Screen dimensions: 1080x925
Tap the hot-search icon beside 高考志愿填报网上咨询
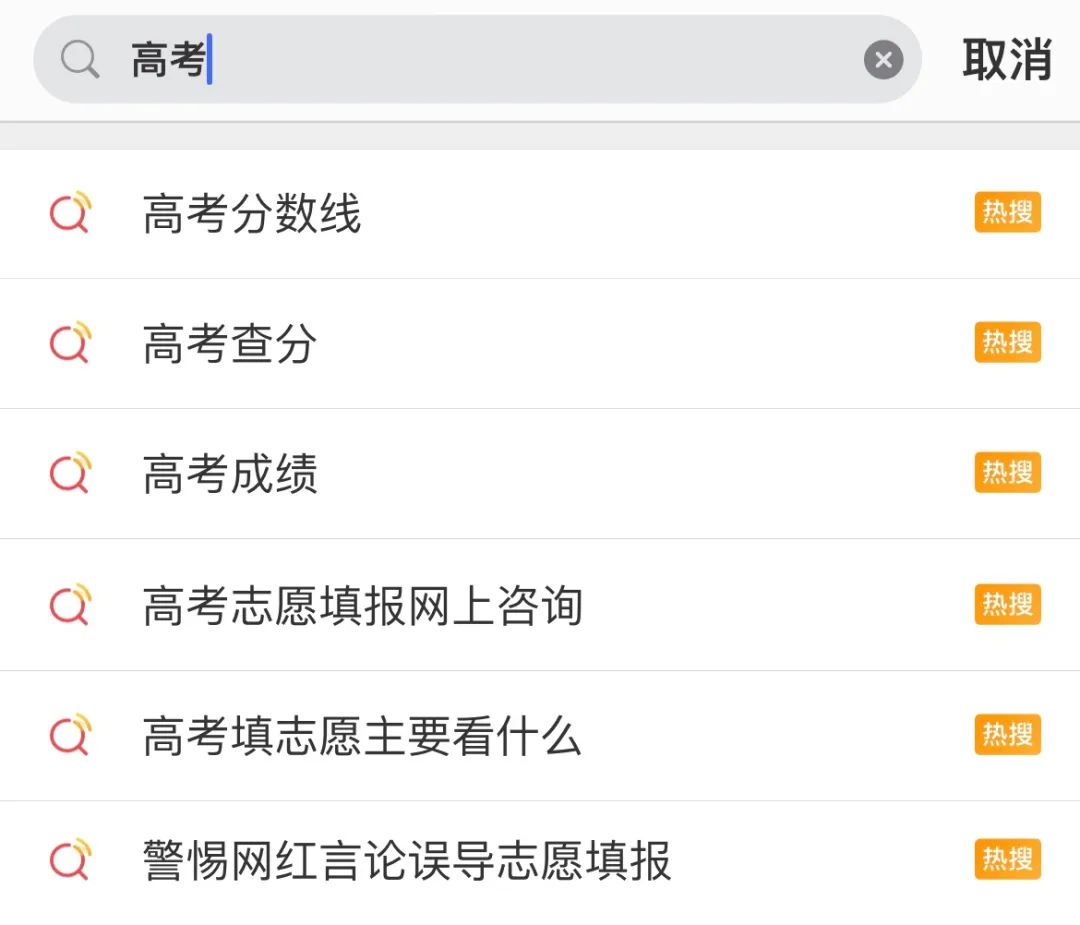pyautogui.click(x=69, y=604)
